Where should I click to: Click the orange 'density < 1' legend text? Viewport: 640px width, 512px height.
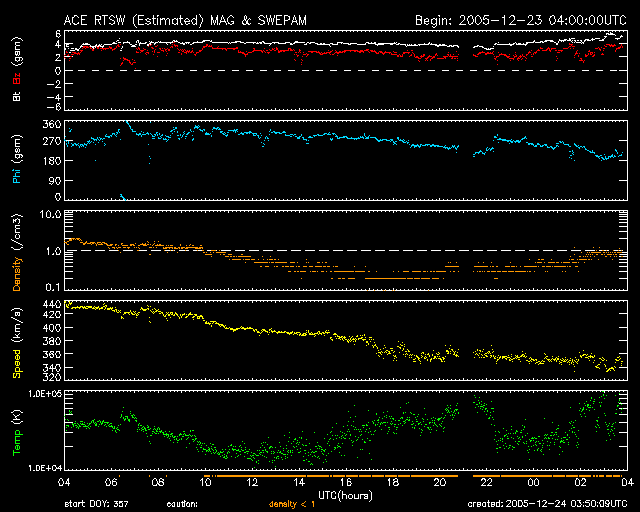click(x=292, y=504)
